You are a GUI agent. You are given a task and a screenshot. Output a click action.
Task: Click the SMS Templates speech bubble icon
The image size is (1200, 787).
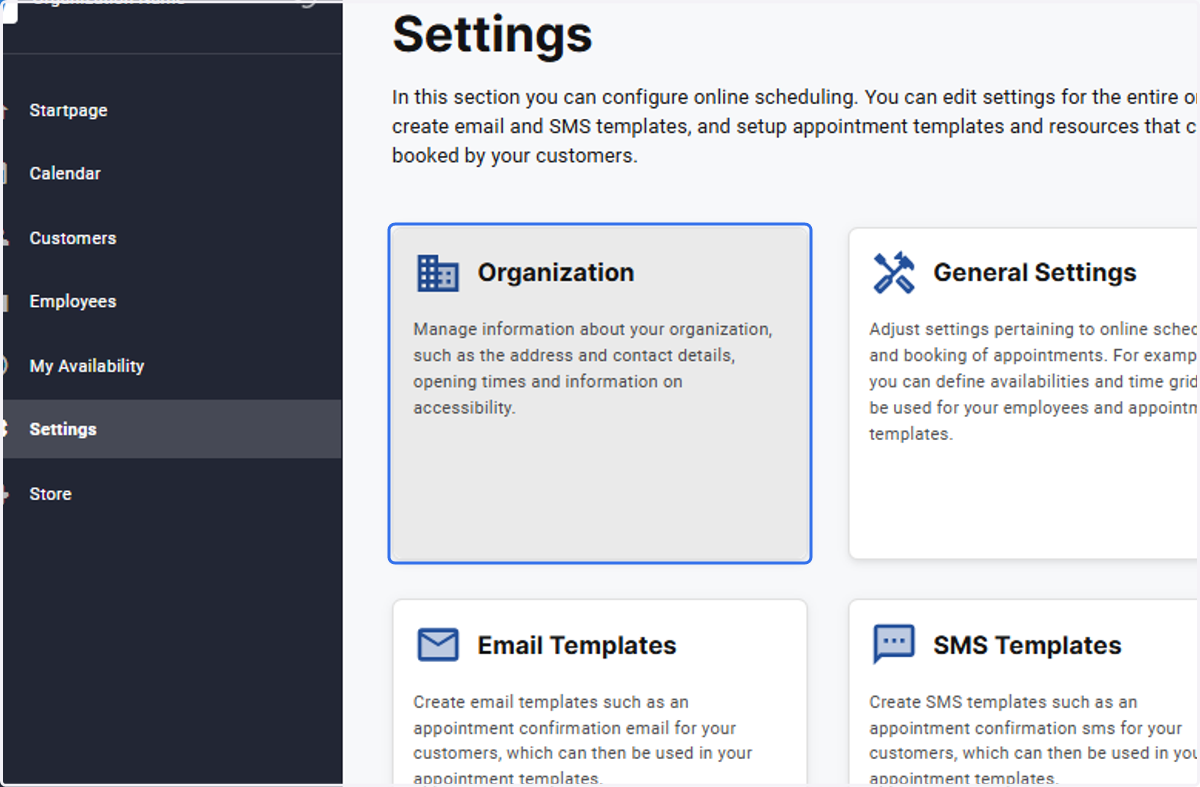click(x=894, y=645)
